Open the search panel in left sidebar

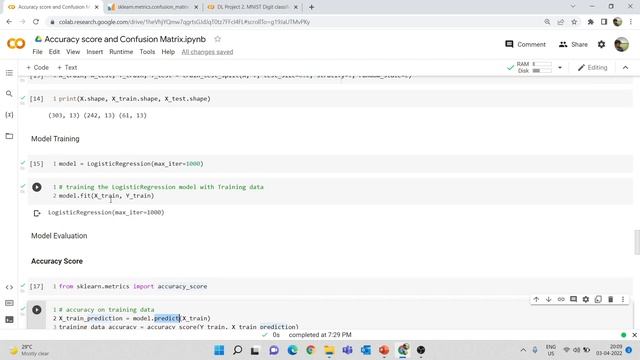click(x=9, y=94)
